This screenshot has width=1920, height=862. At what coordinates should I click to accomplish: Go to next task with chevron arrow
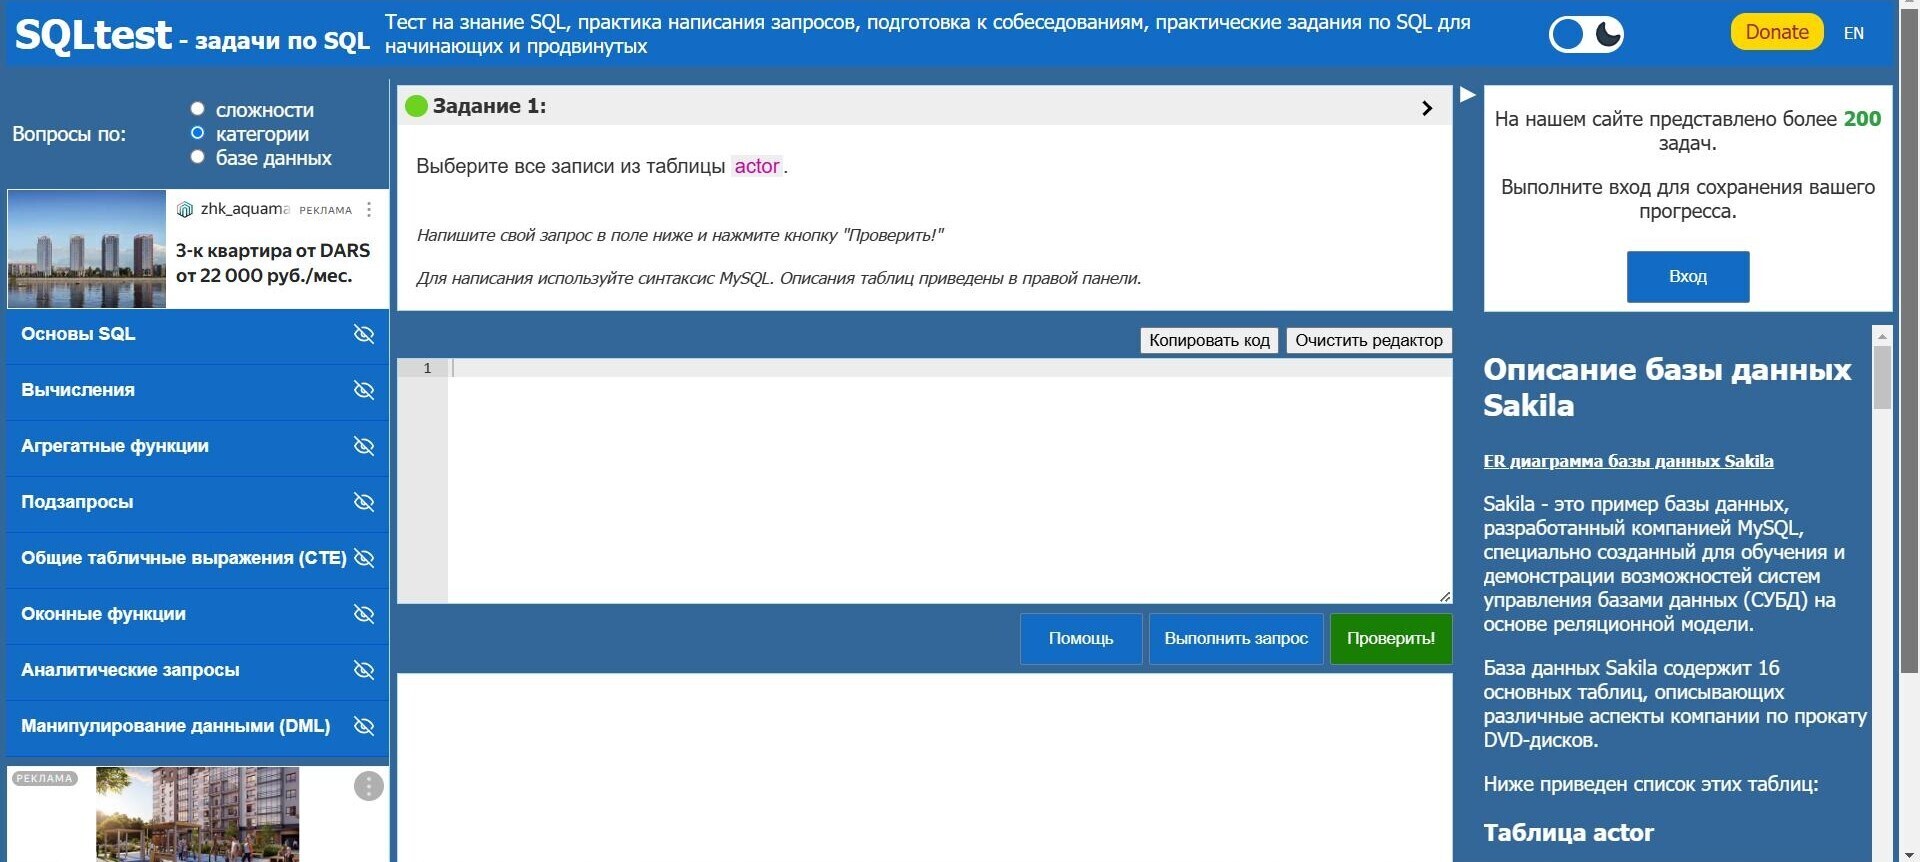[x=1427, y=108]
